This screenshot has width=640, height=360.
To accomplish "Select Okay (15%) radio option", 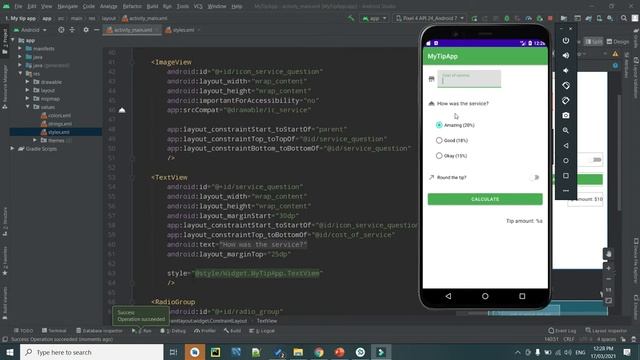I will click(x=451, y=156).
